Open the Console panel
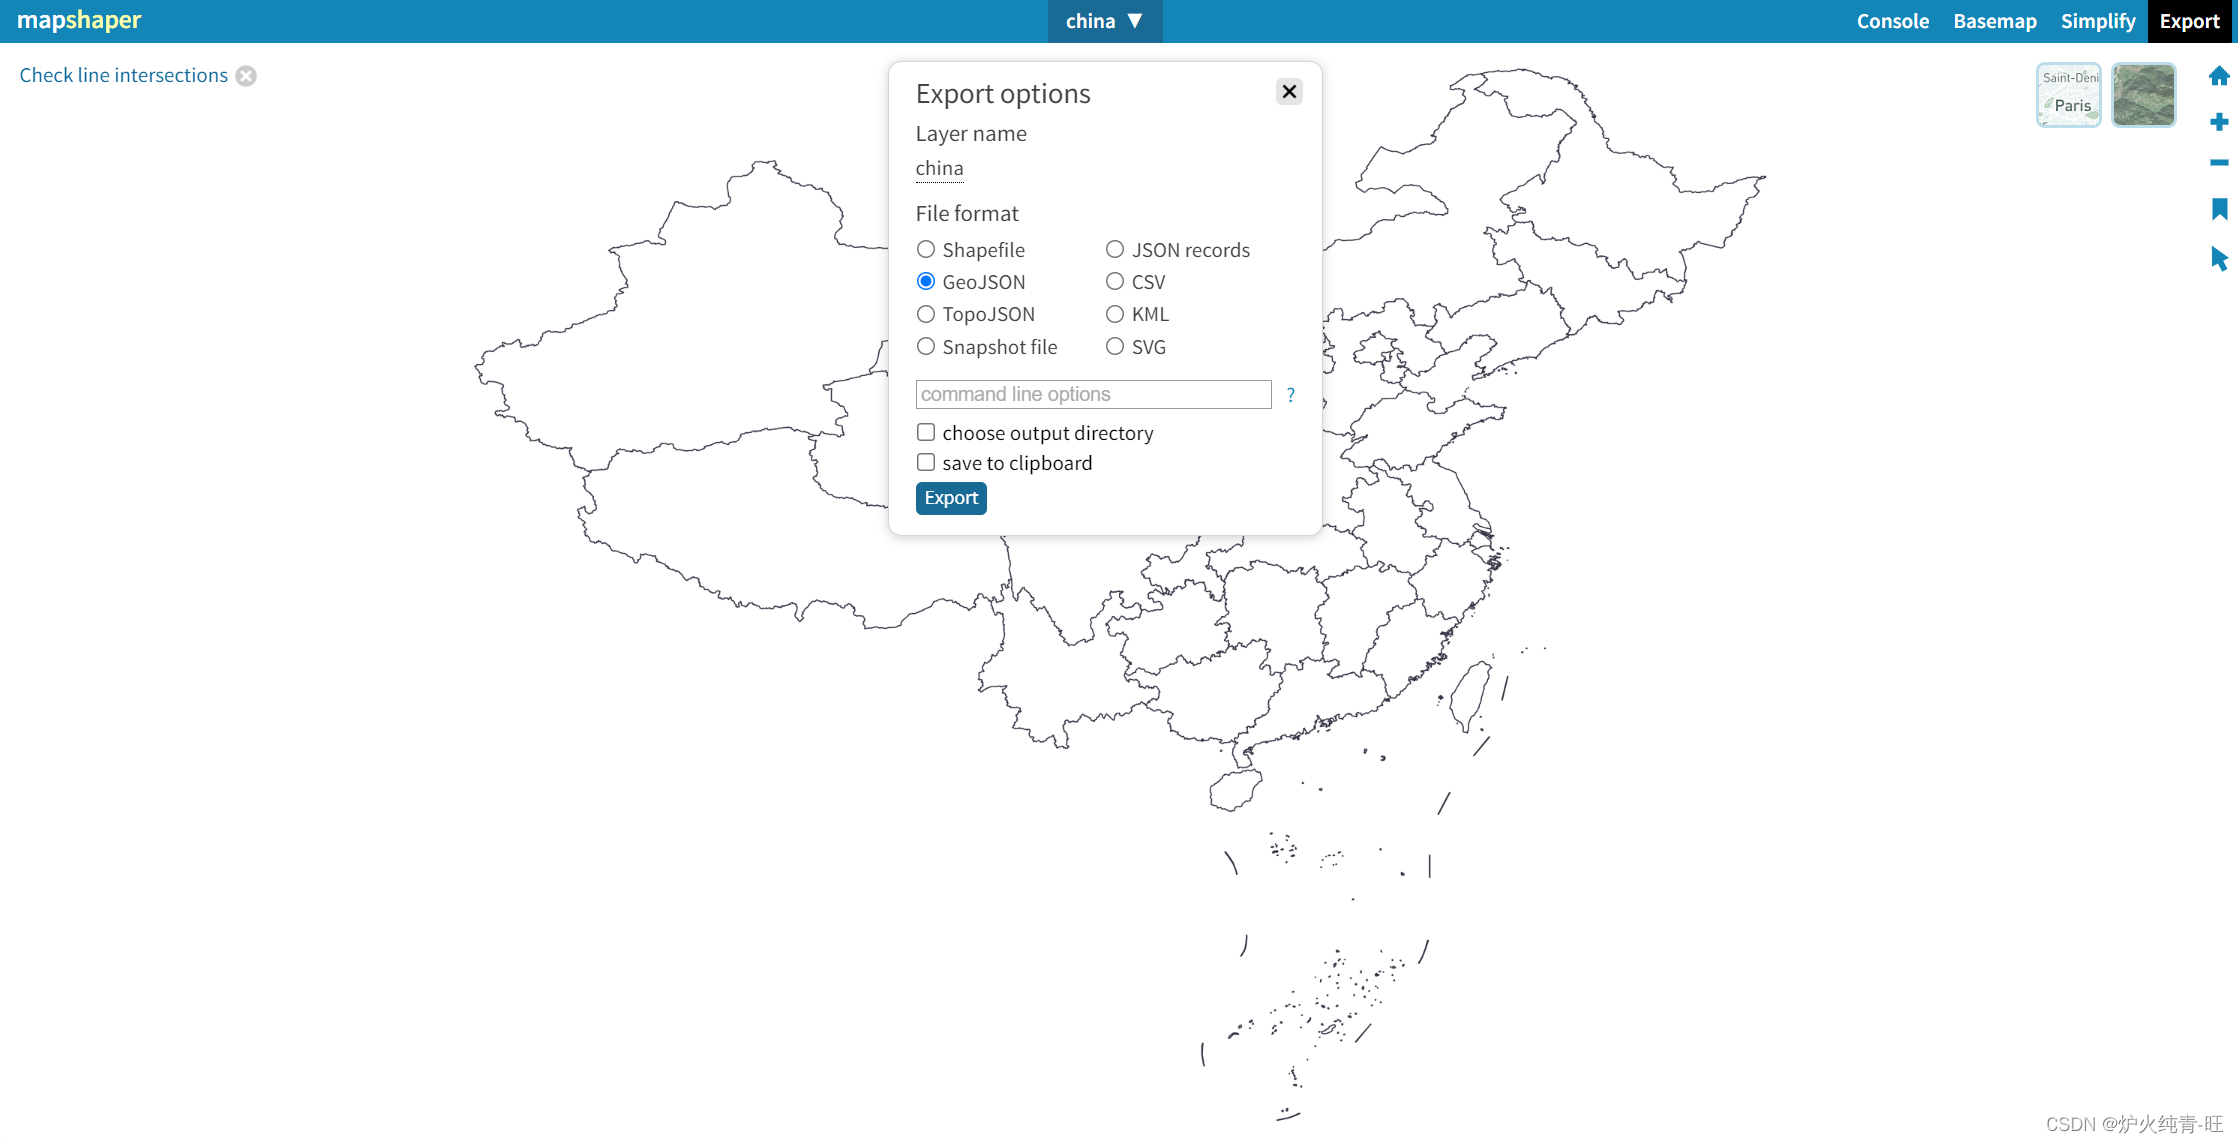This screenshot has width=2238, height=1143. click(x=1892, y=20)
